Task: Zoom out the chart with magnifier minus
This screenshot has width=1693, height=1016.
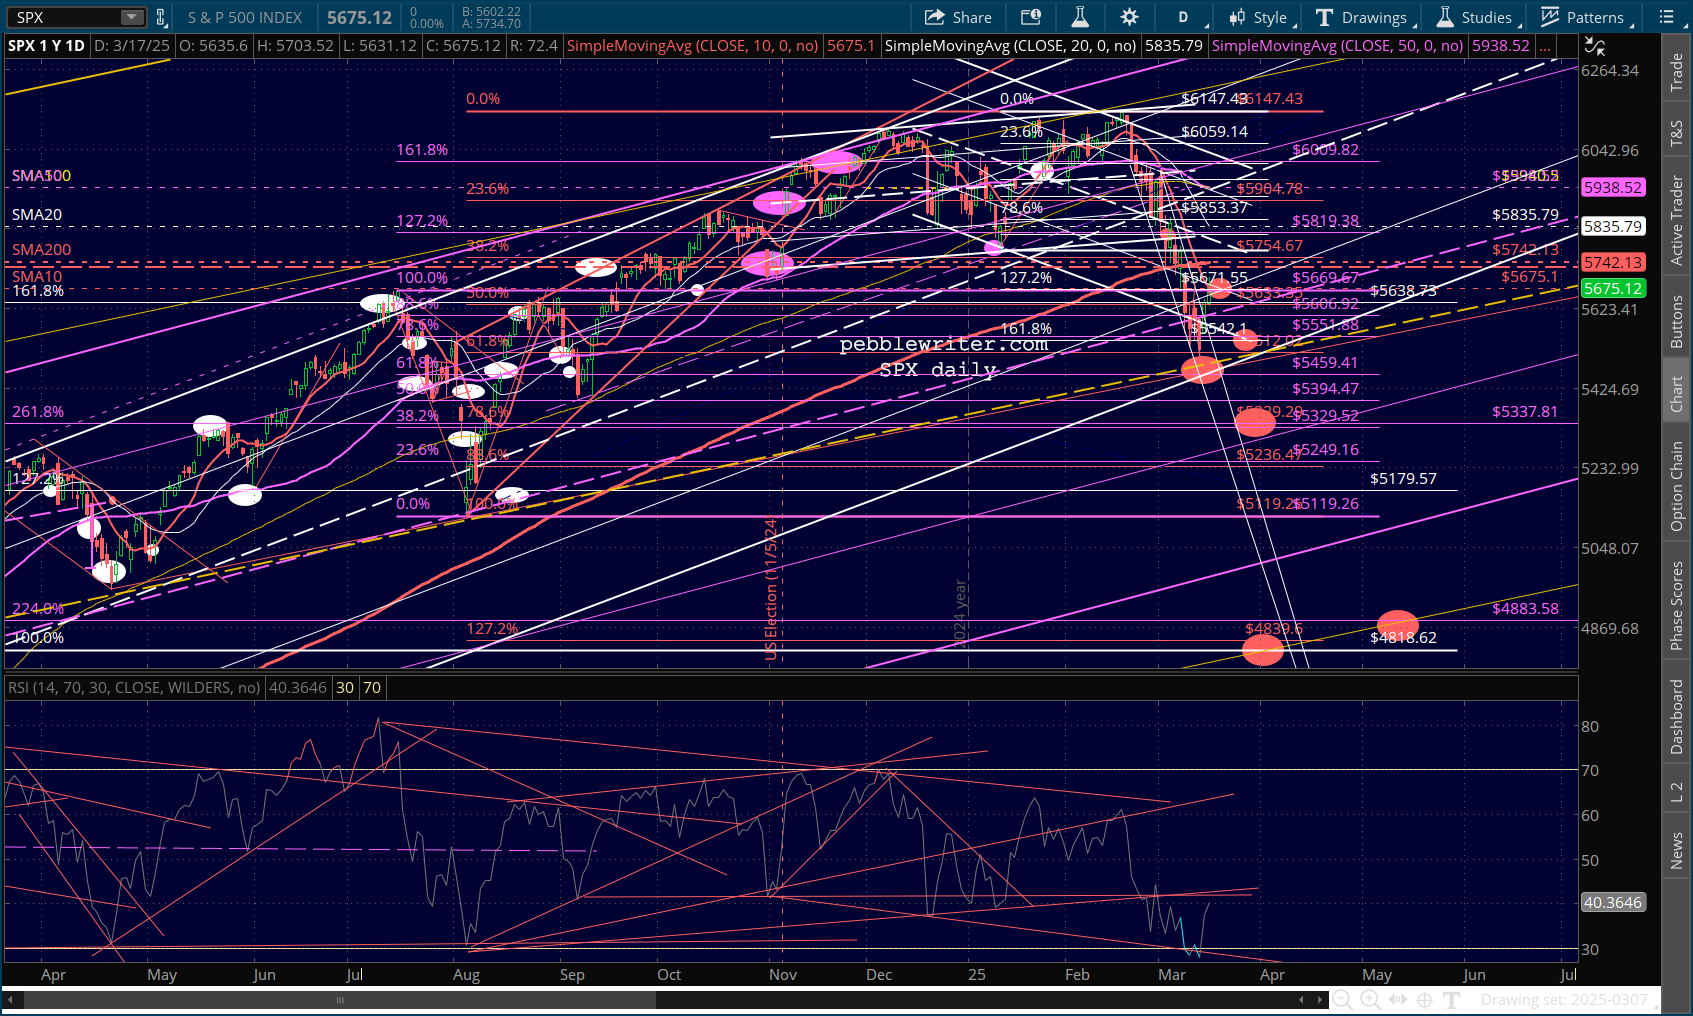Action: tap(1343, 1000)
